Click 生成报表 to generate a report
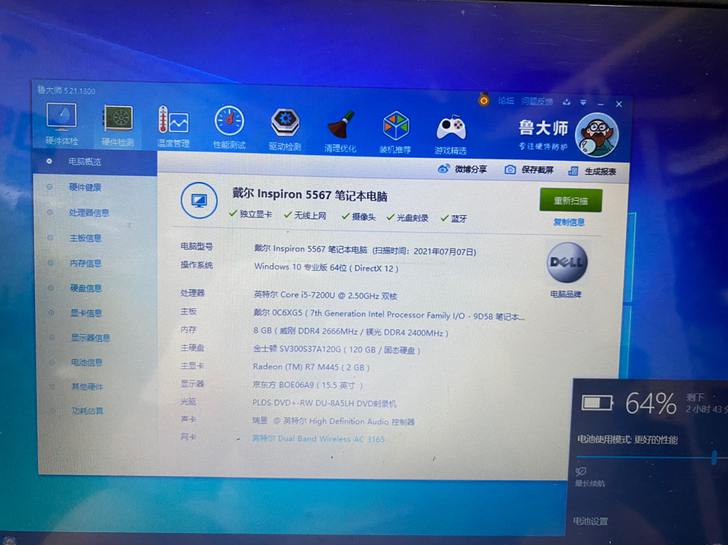The height and width of the screenshot is (545, 728). [592, 171]
